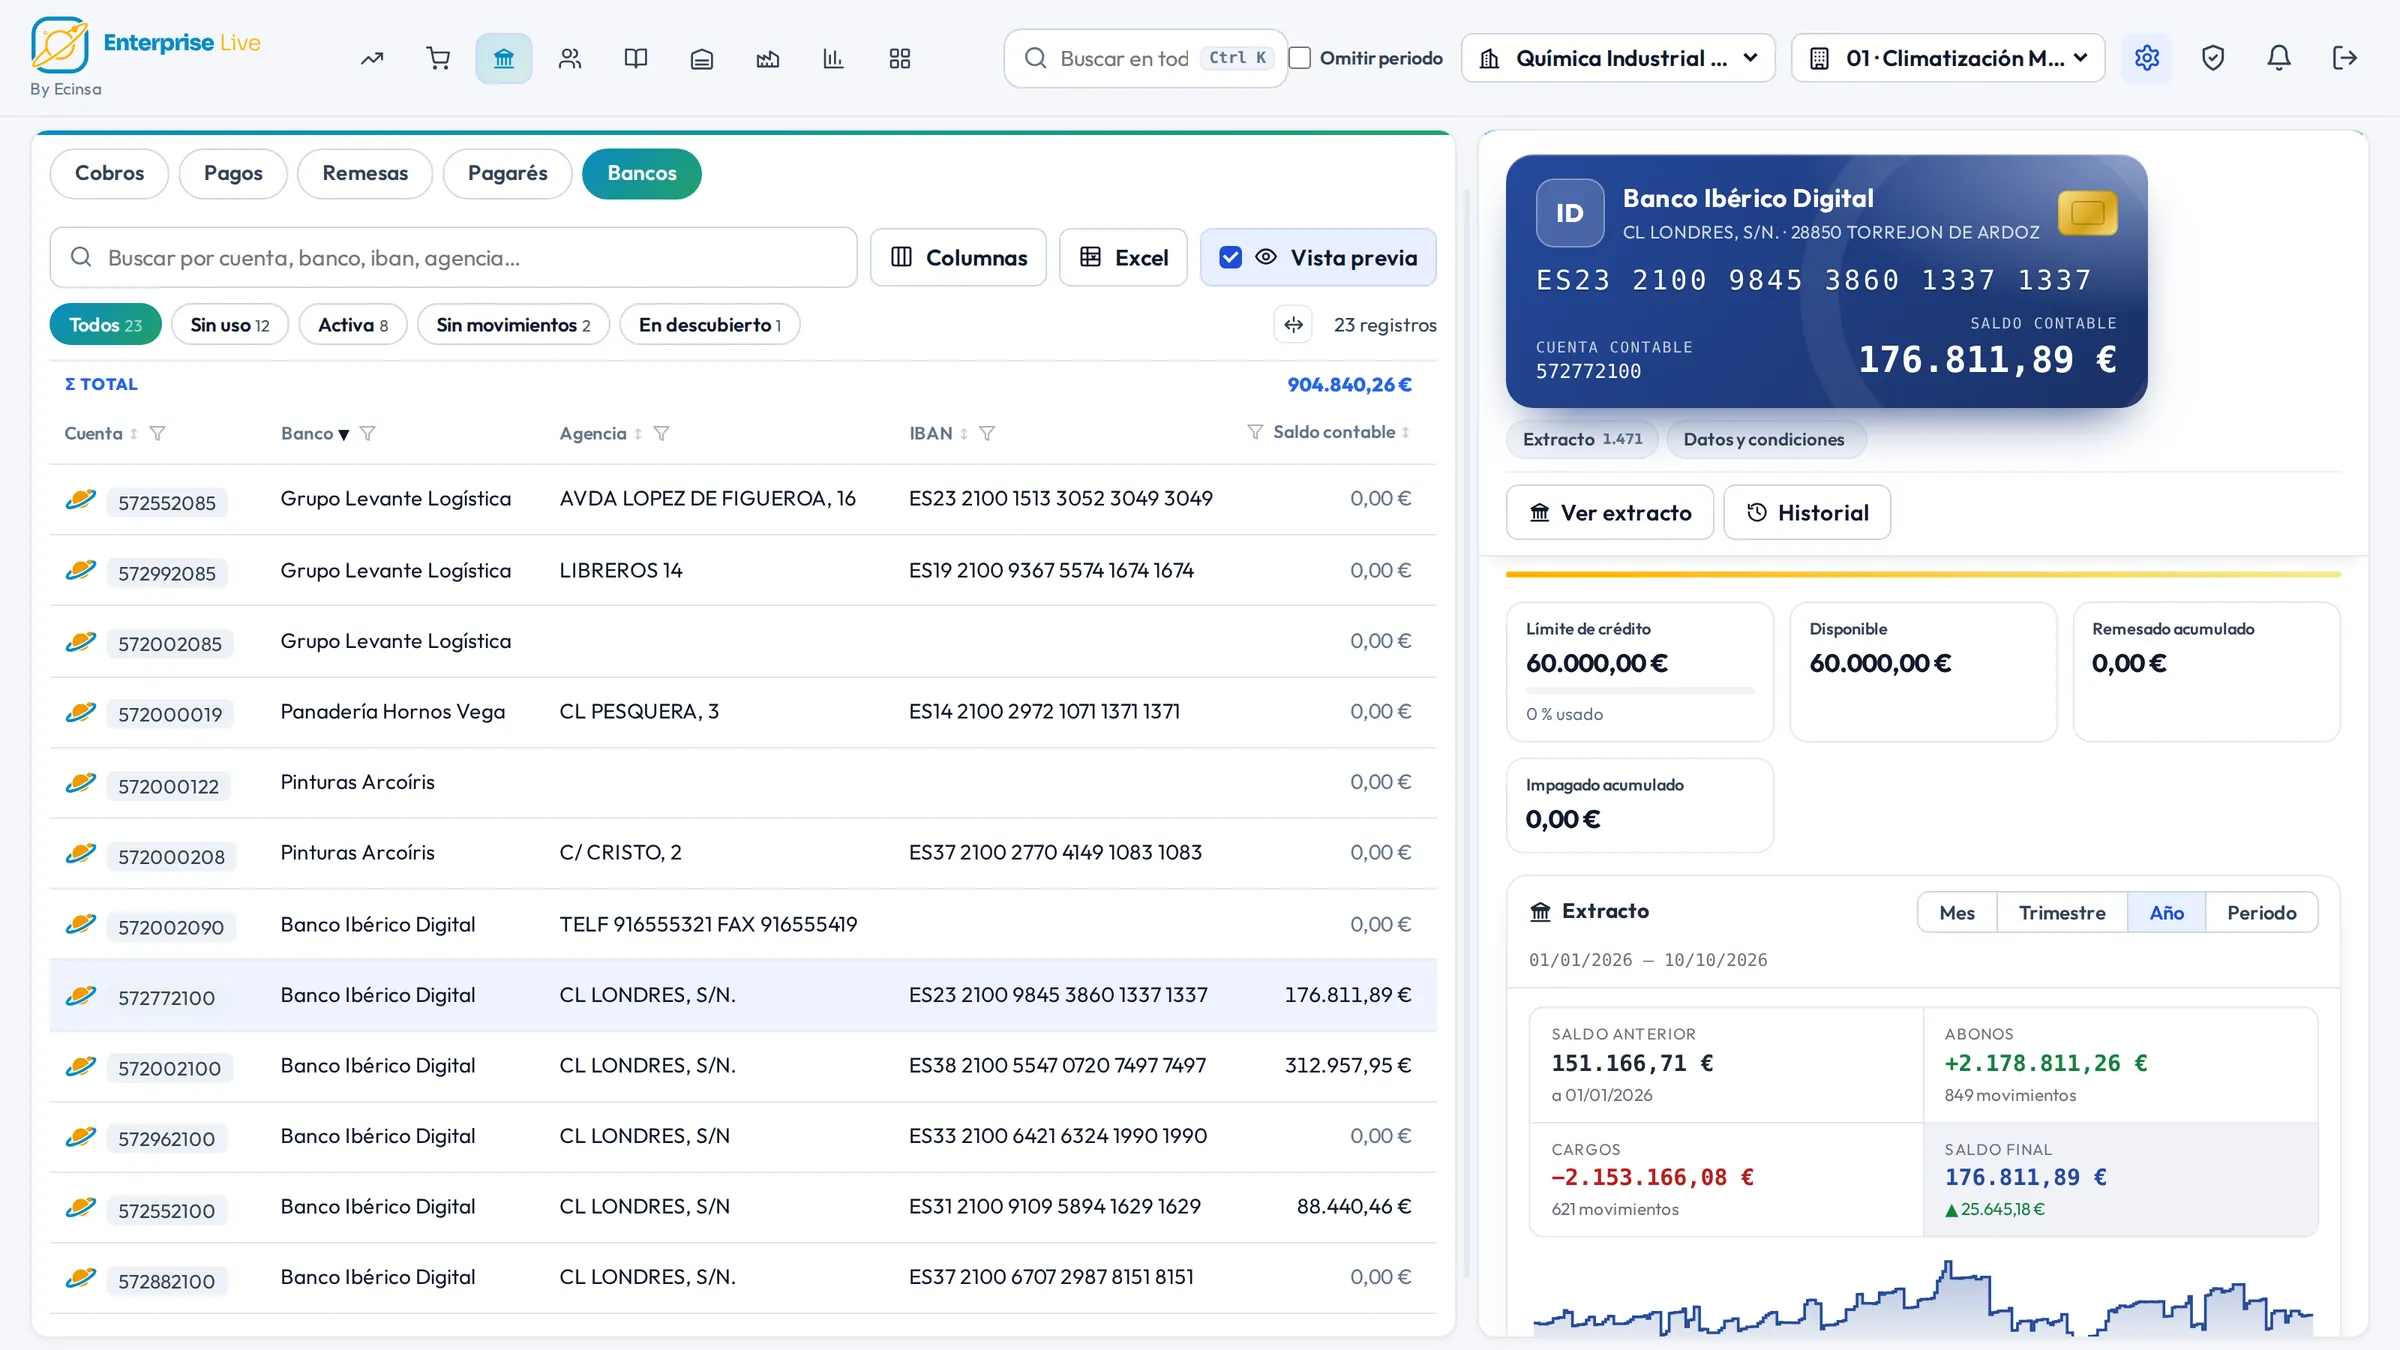
Task: Open settings gear icon
Action: 2147,58
